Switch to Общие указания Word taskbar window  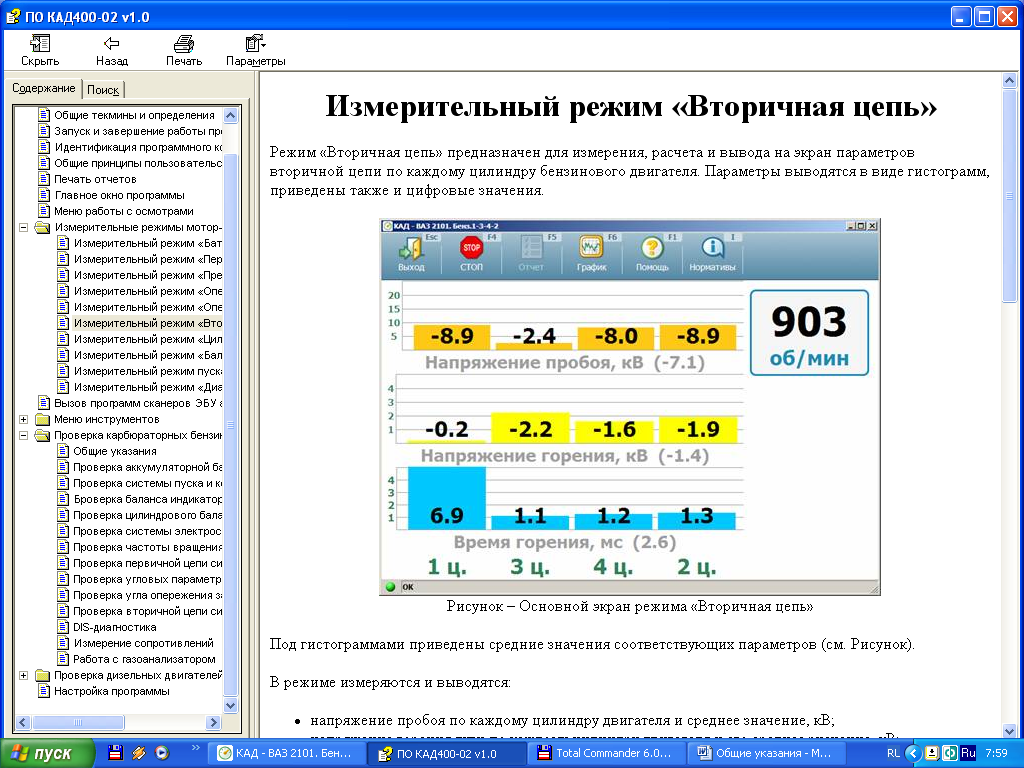[766, 753]
